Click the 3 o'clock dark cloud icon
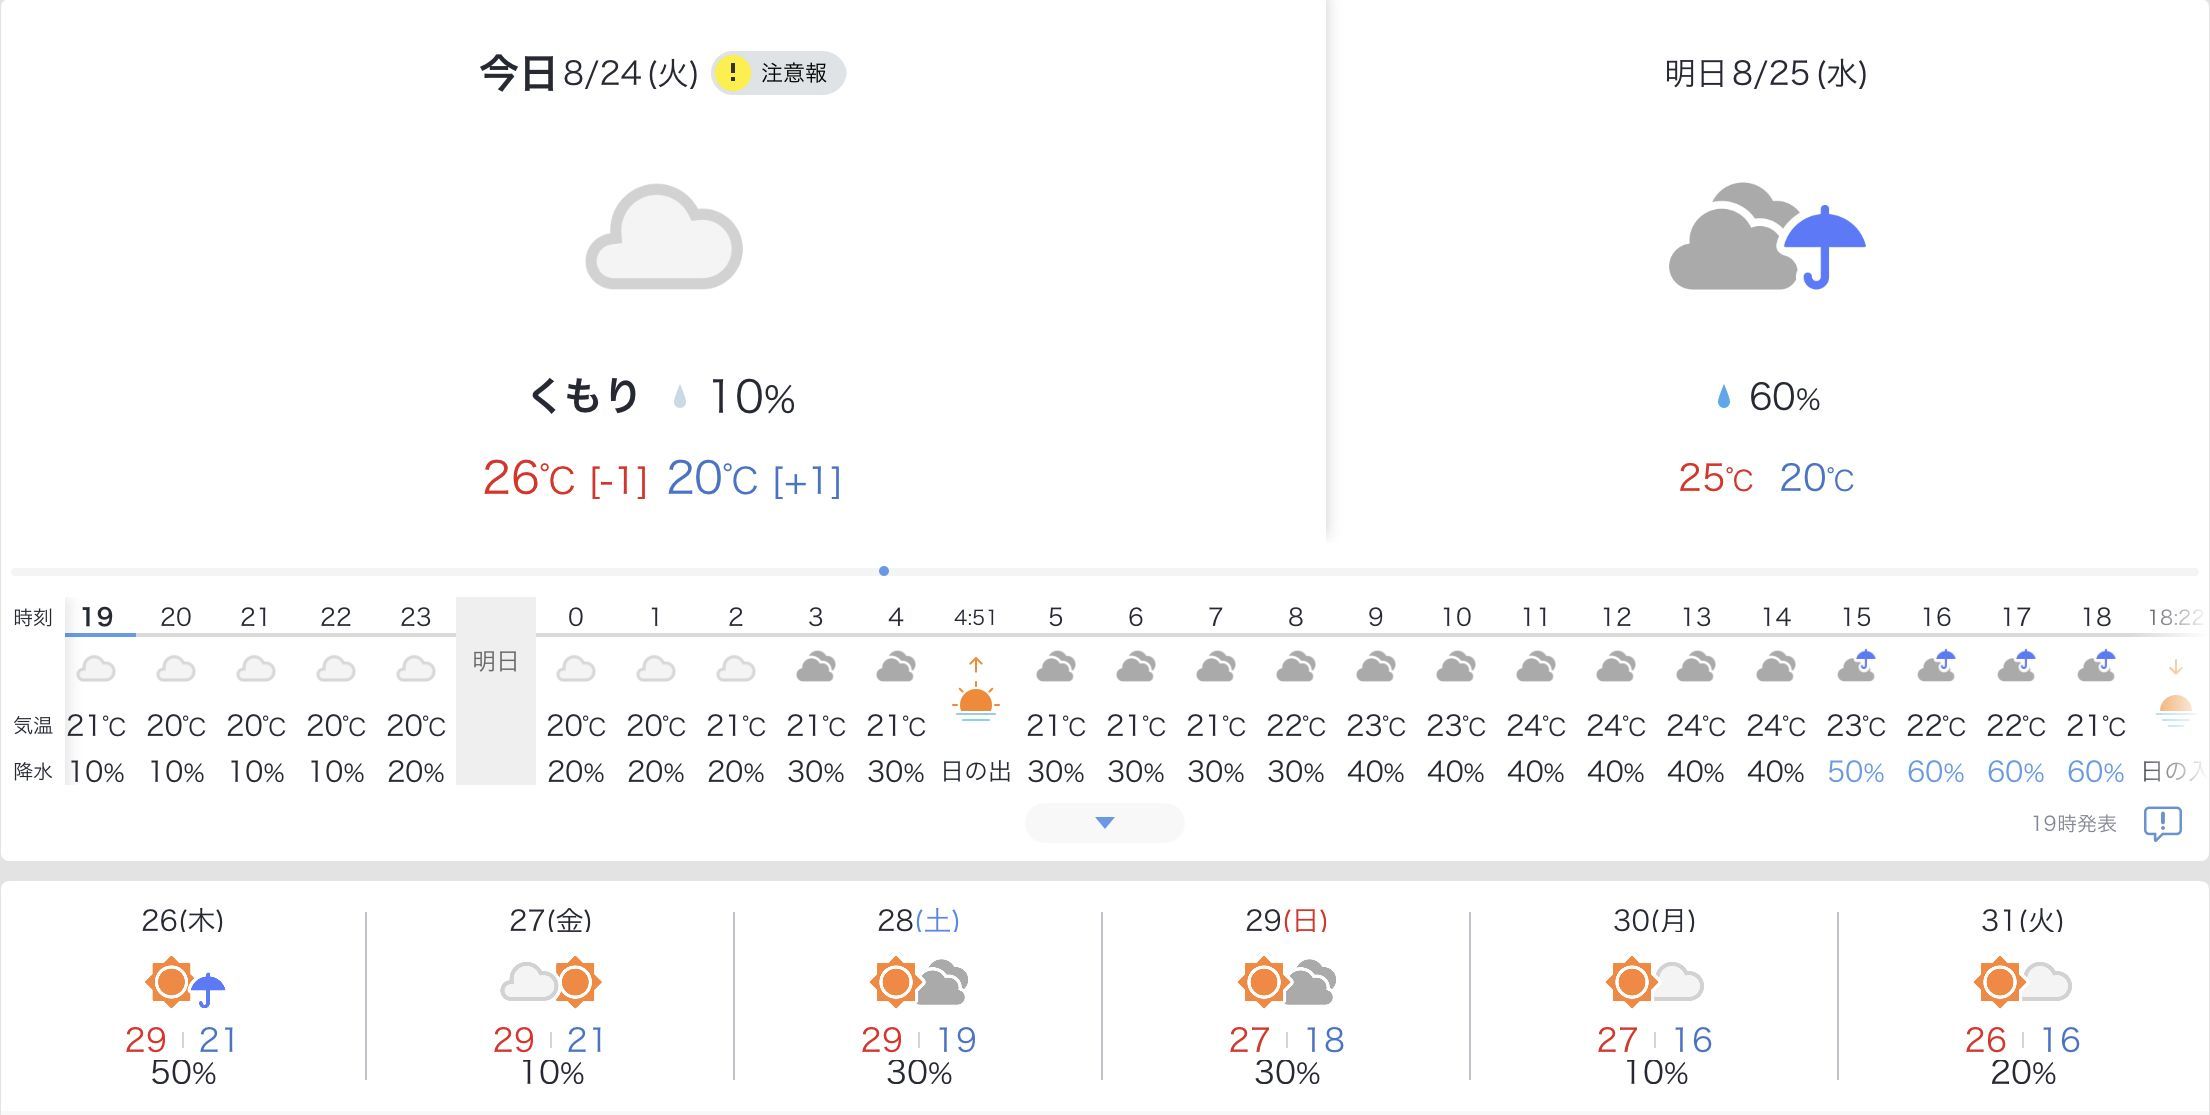This screenshot has width=2210, height=1115. pos(816,667)
